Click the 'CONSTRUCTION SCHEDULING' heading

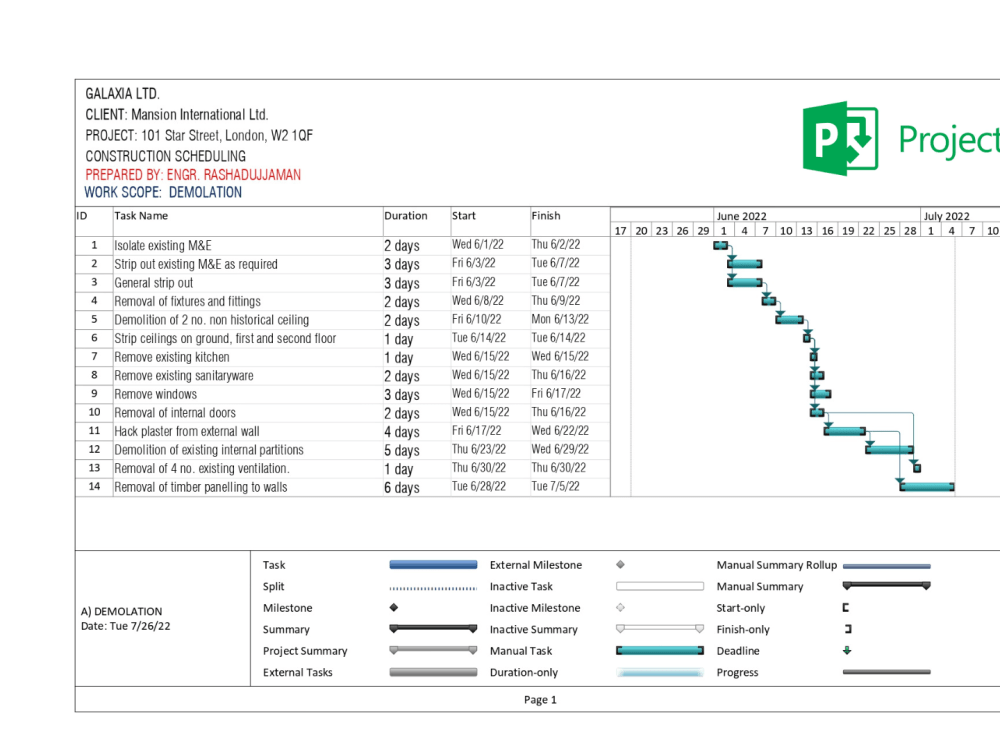click(x=165, y=156)
